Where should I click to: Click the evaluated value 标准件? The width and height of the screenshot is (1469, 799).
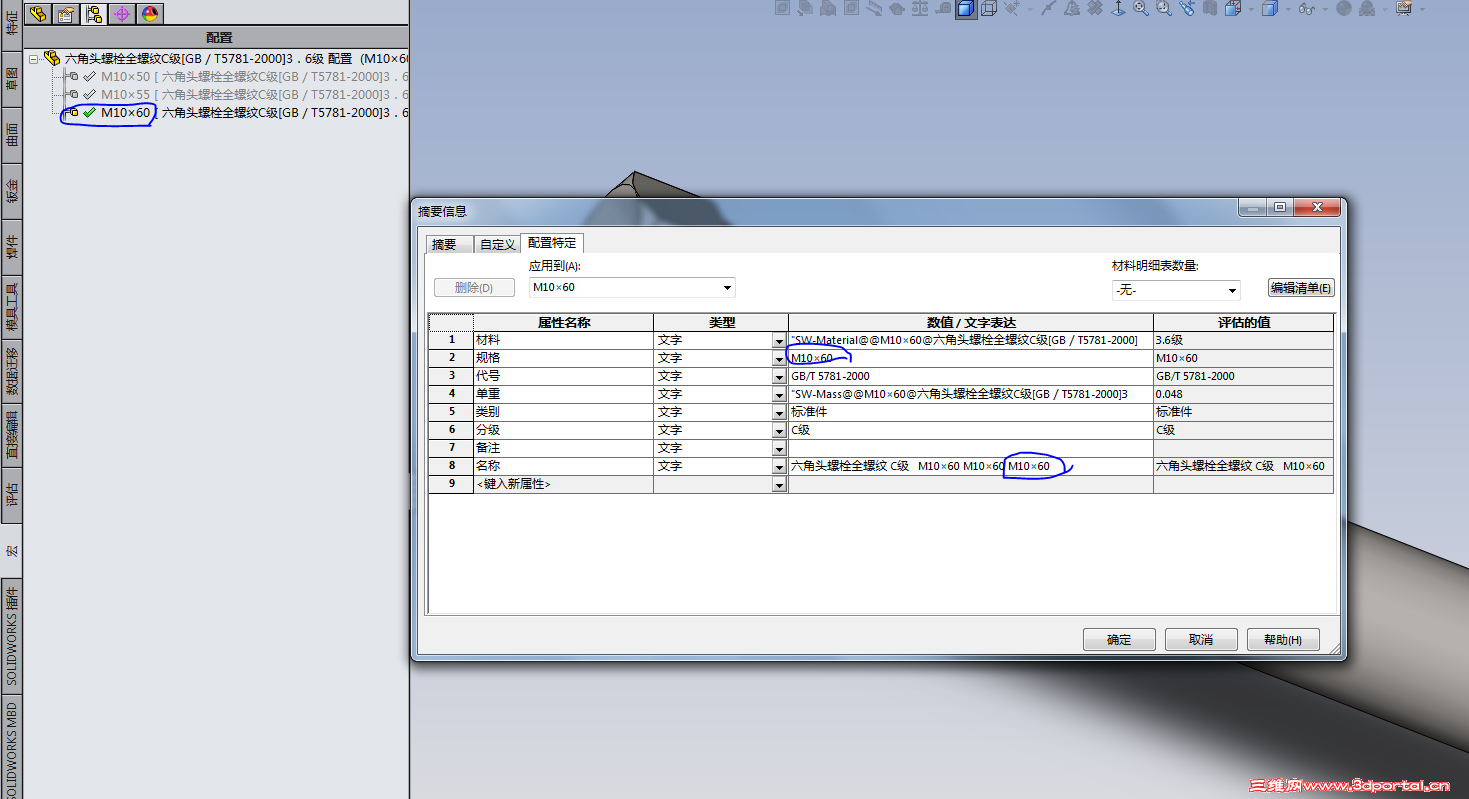pyautogui.click(x=1243, y=412)
